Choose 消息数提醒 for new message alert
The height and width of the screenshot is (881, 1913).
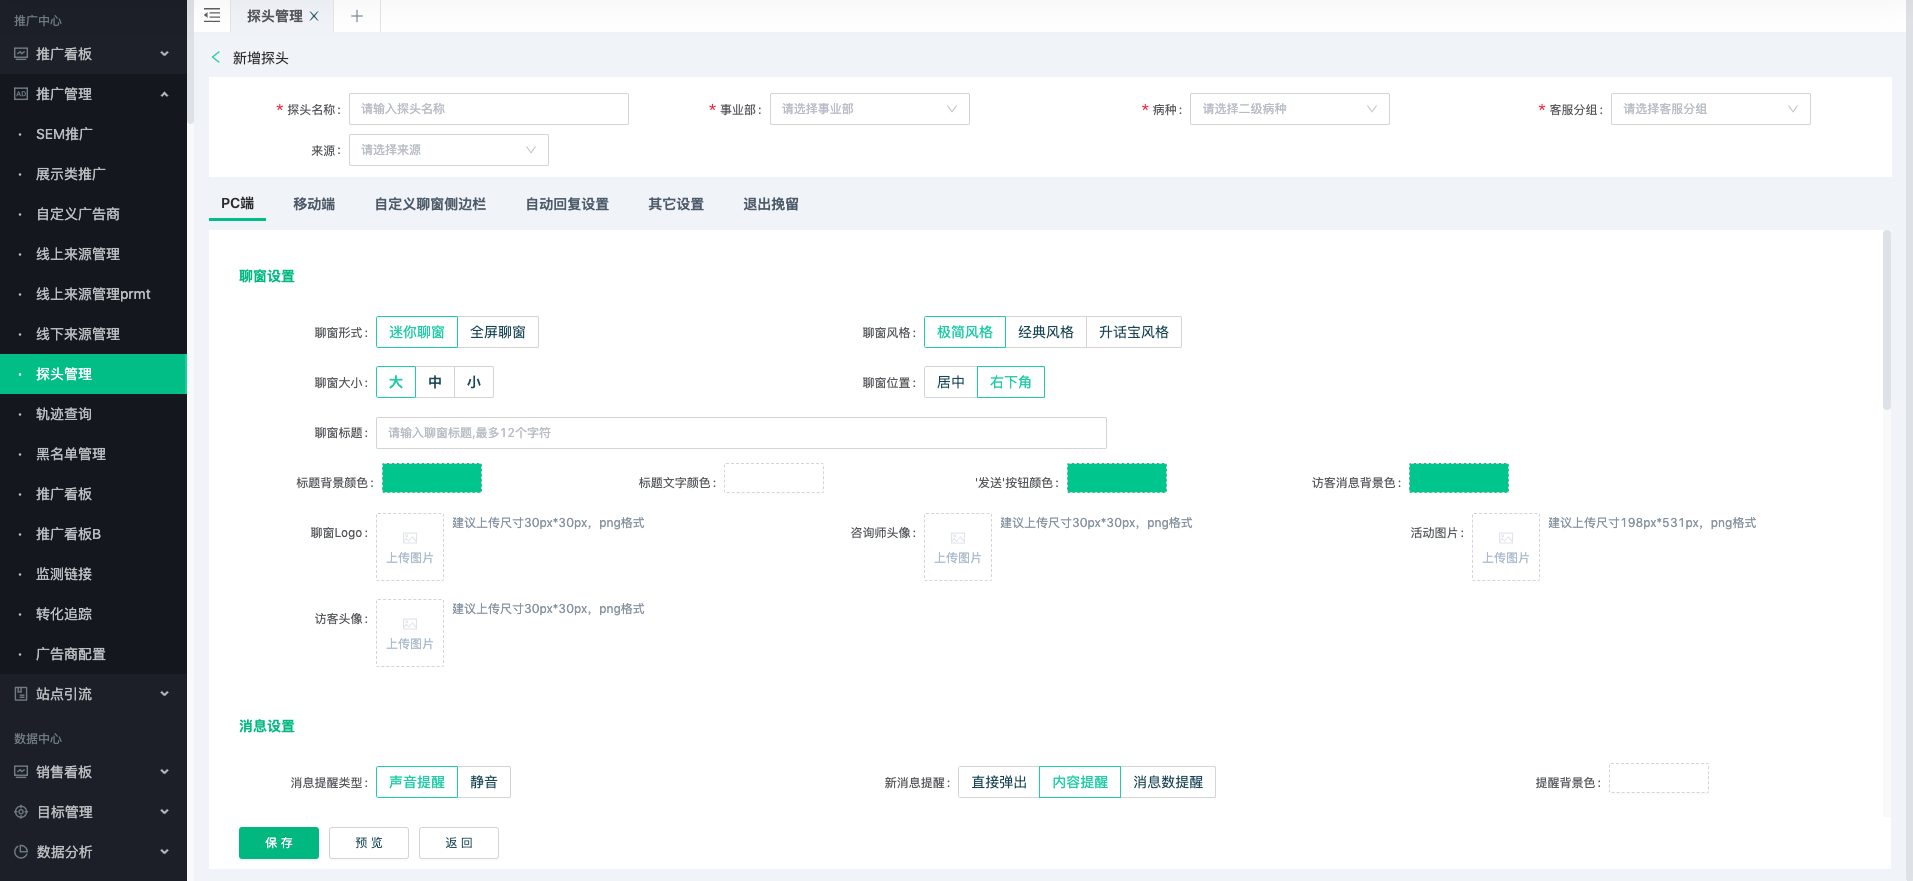(x=1168, y=782)
